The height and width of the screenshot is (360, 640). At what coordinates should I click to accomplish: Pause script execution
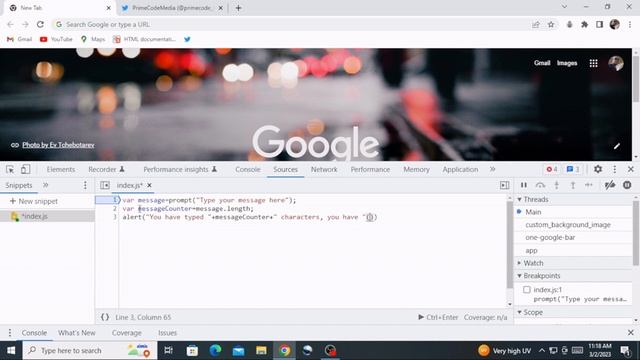tap(524, 185)
